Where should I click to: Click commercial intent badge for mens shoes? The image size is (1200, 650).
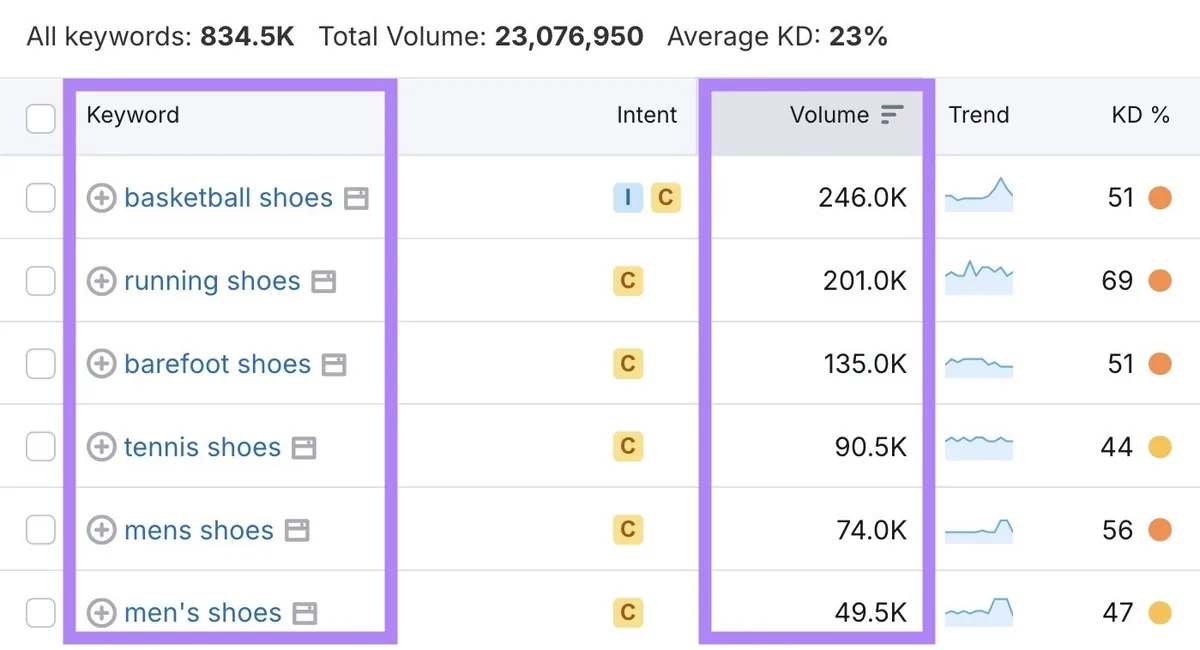tap(628, 530)
